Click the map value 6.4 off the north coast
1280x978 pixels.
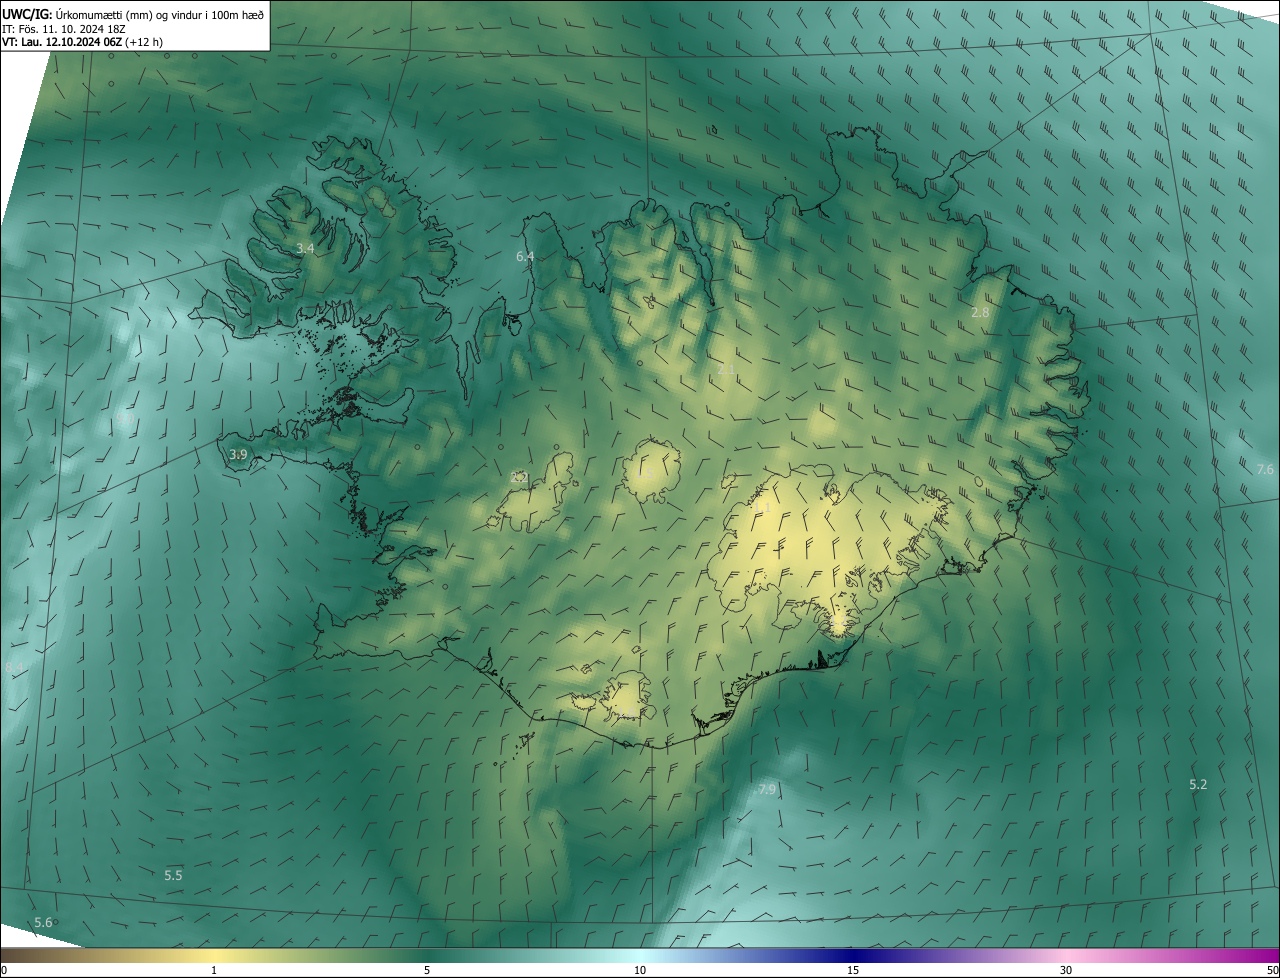click(525, 257)
